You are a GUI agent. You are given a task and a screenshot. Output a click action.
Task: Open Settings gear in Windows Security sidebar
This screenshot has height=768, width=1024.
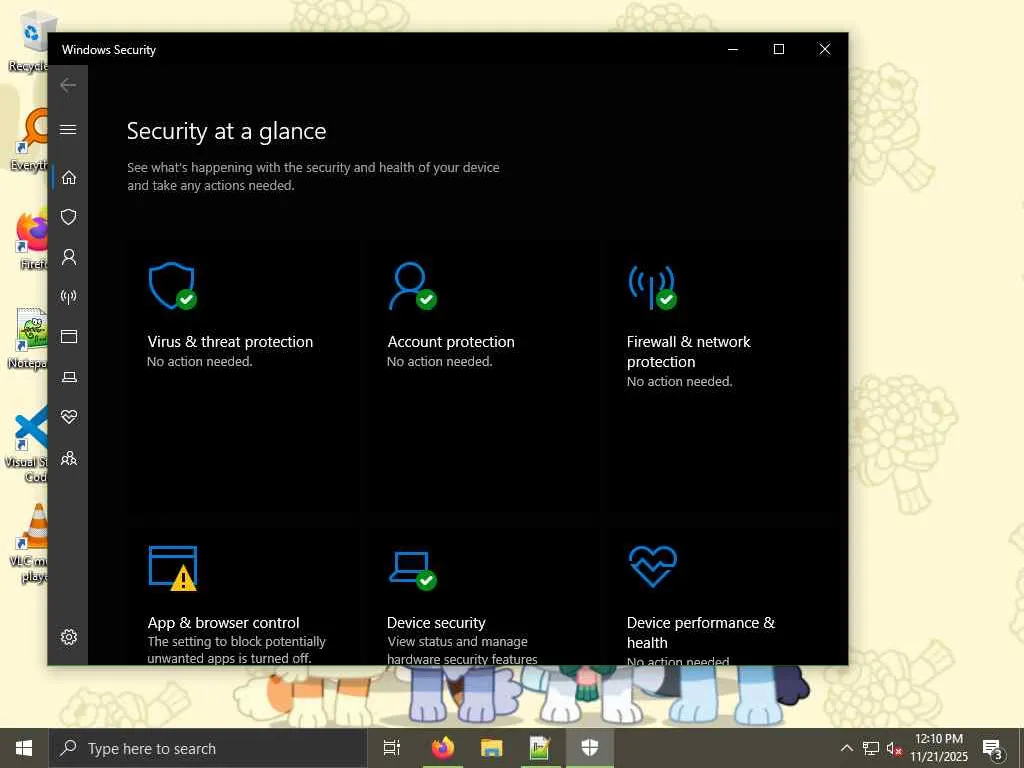coord(69,637)
